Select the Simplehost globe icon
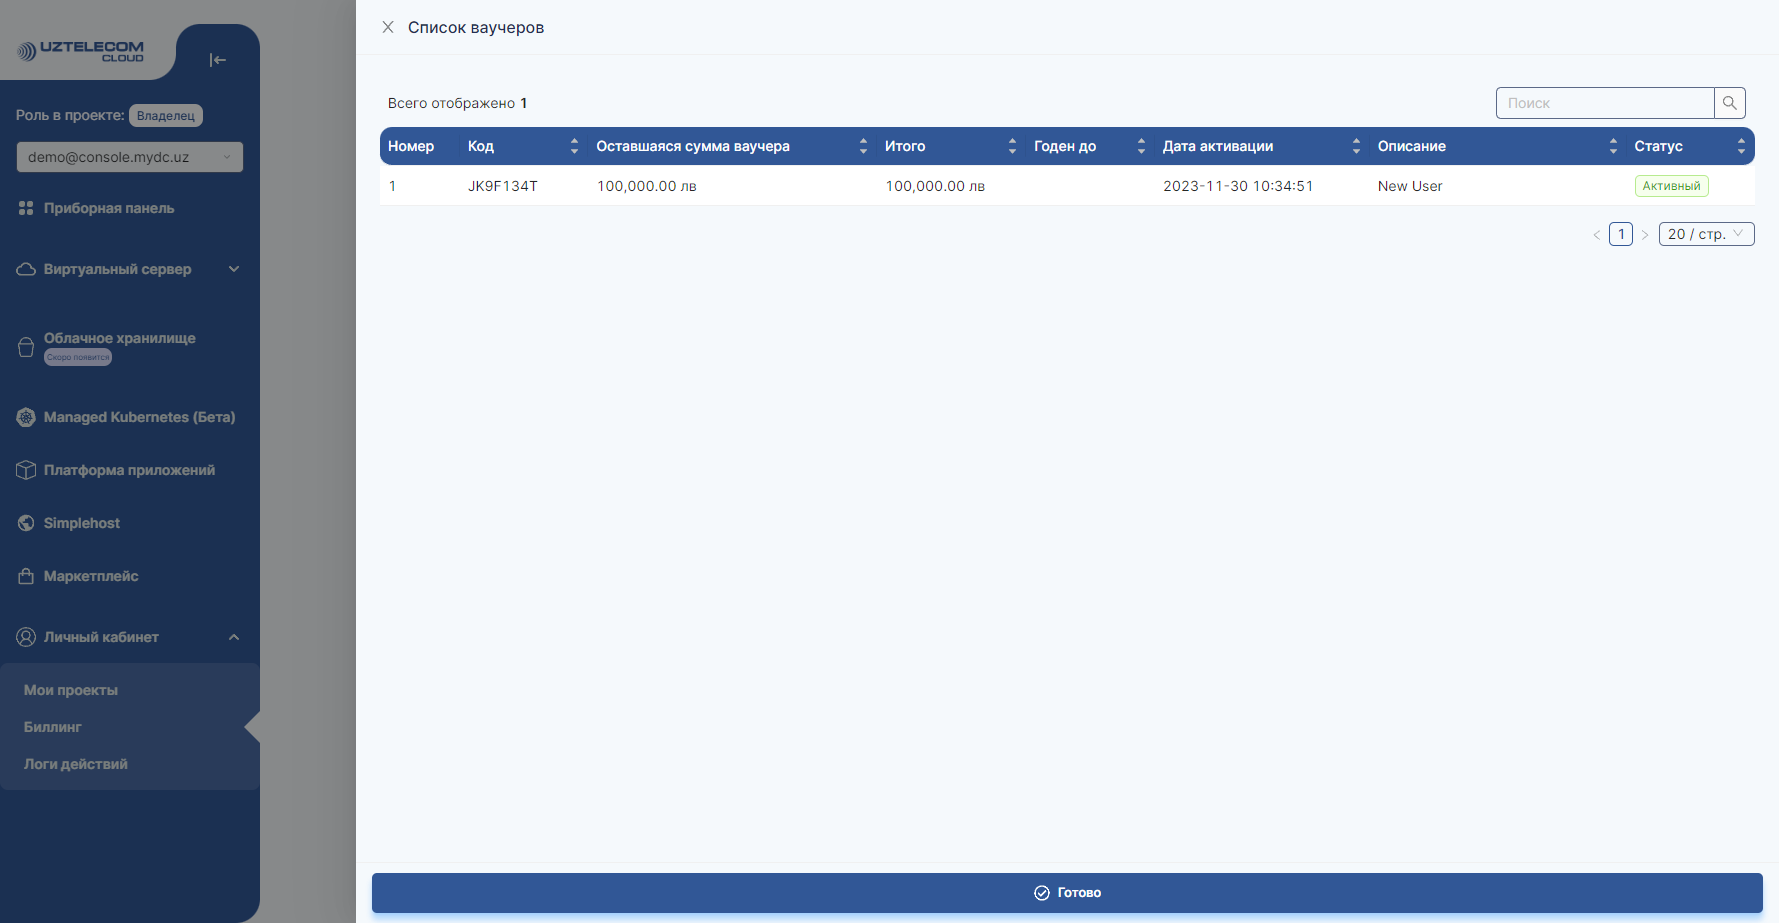 [x=25, y=522]
